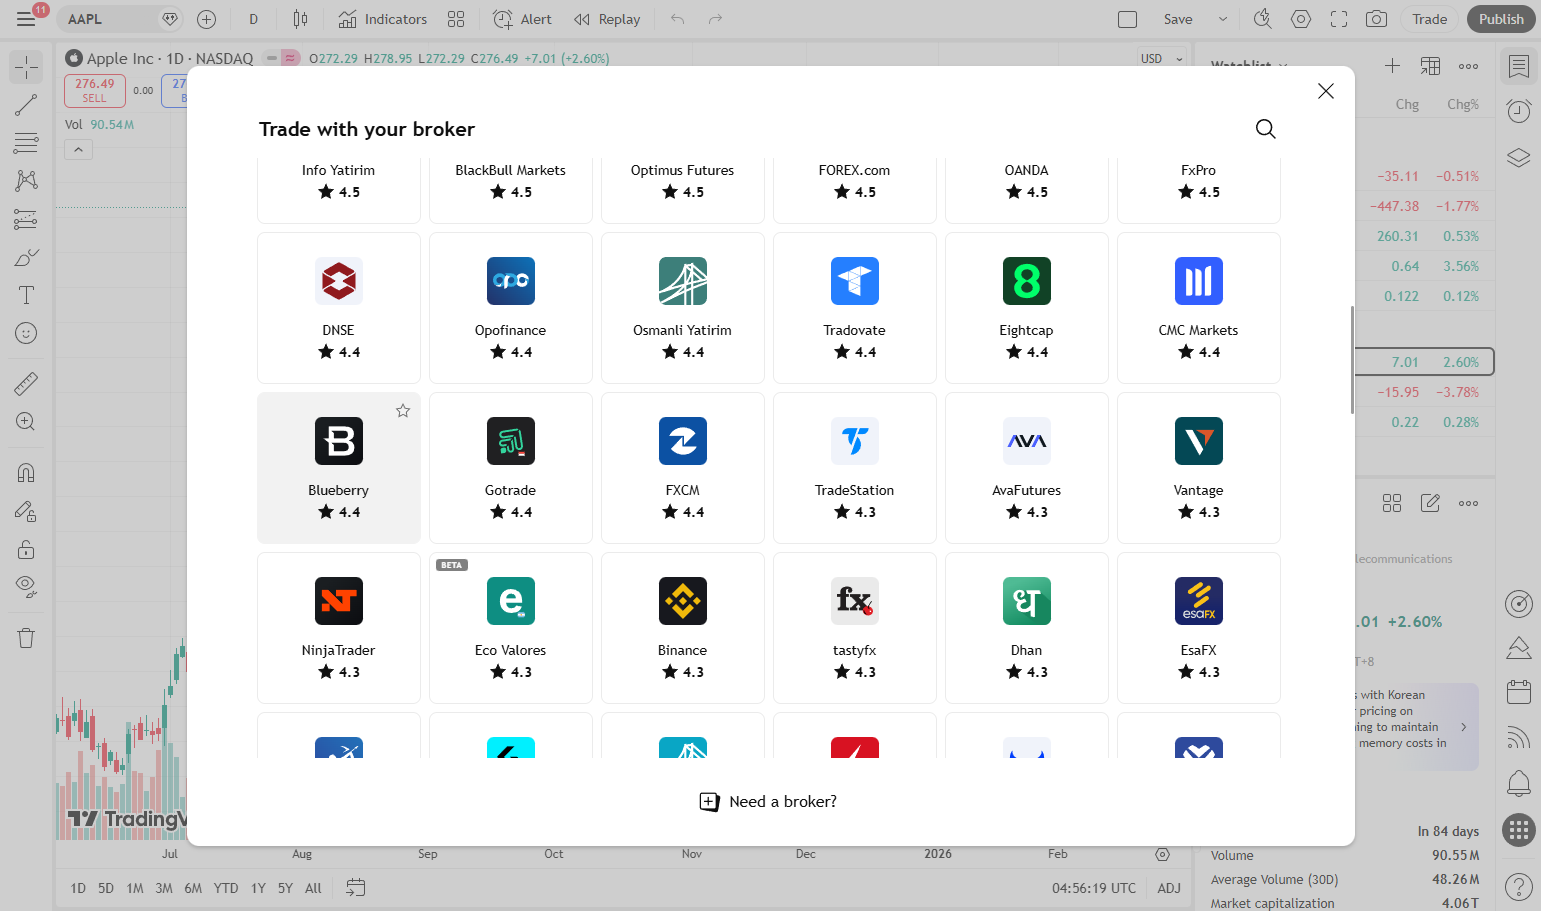Click the Publish button
This screenshot has height=911, width=1541.
click(x=1501, y=19)
